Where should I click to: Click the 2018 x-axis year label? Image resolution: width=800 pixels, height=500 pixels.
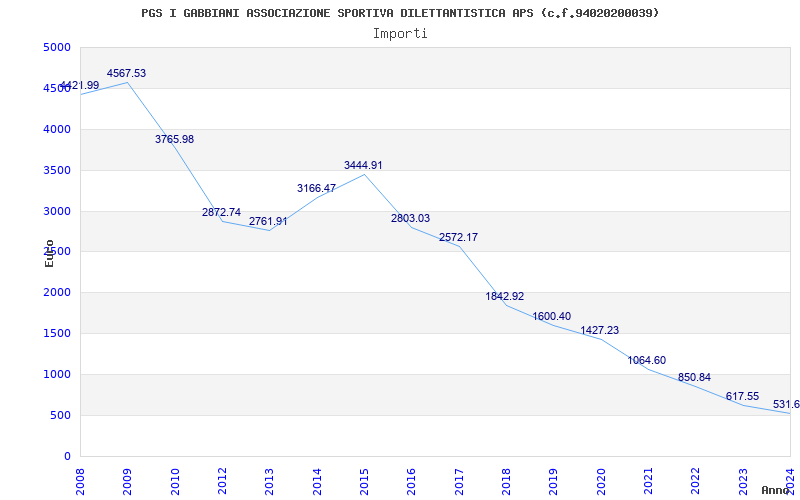point(506,482)
